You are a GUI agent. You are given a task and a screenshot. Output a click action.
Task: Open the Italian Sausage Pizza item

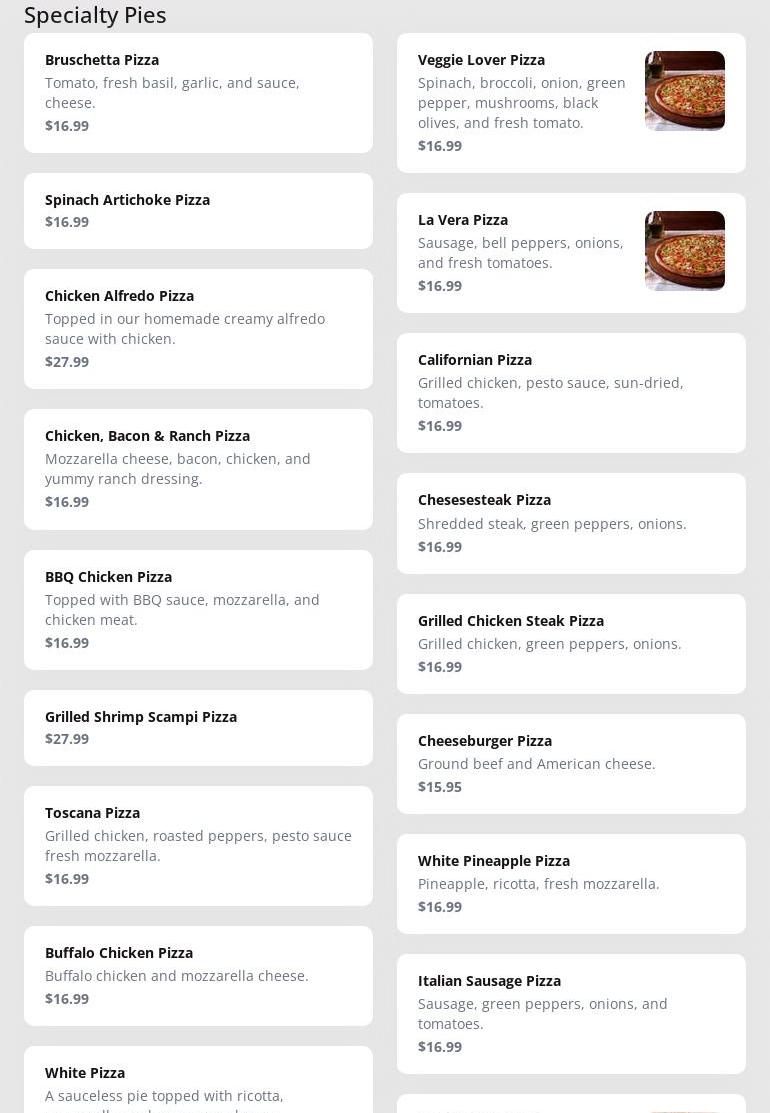coord(571,1014)
